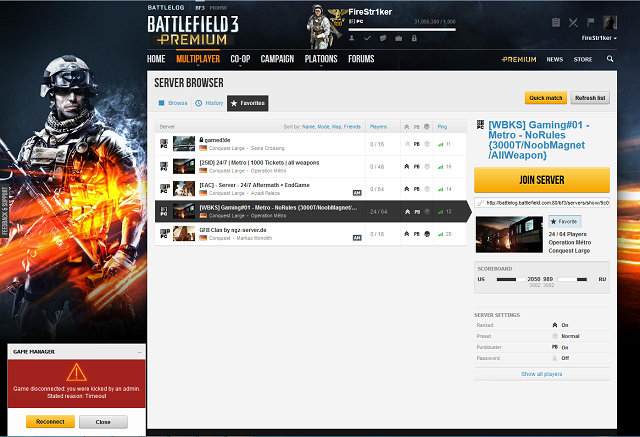Viewport: 640px width, 437px height.
Task: Select the gamed!de server row
Action: 311,144
